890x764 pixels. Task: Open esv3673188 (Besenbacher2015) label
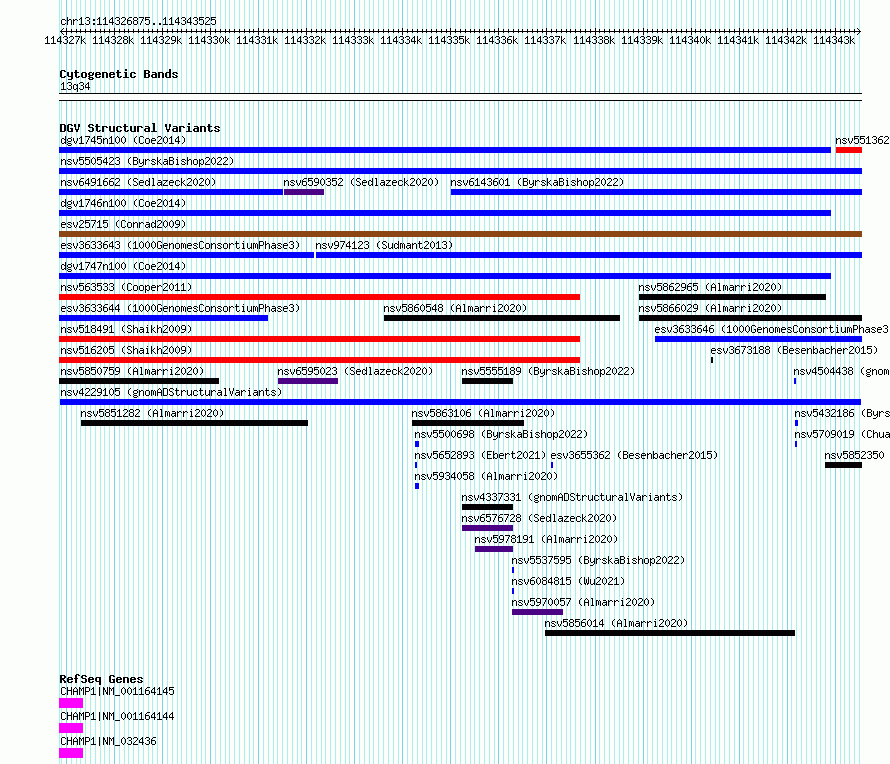coord(794,350)
